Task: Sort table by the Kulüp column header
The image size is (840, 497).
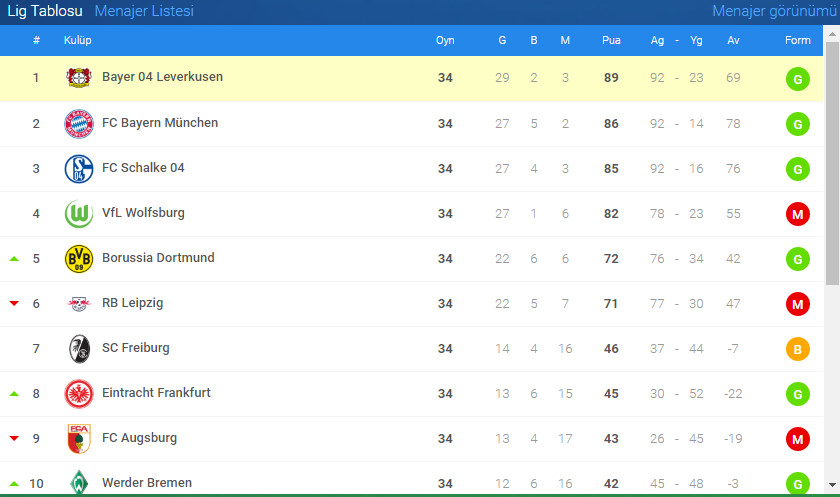Action: click(x=78, y=41)
